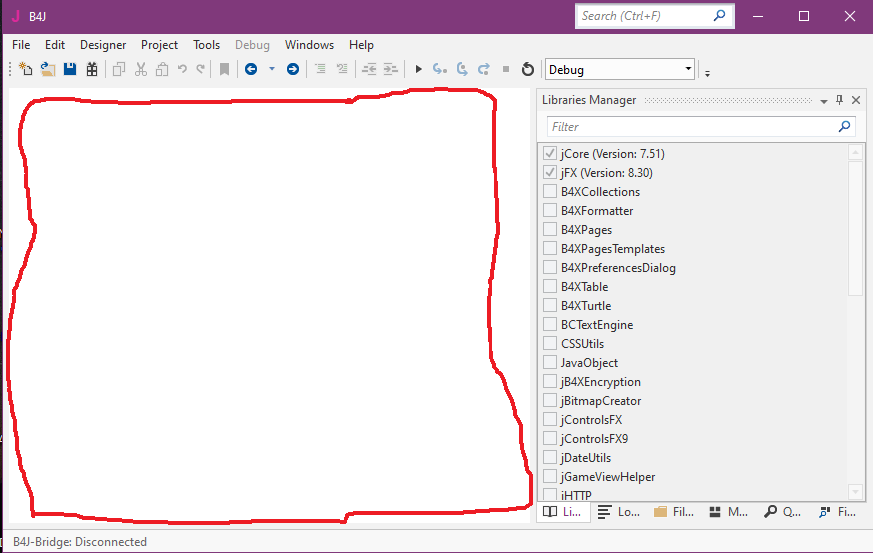This screenshot has width=873, height=553.
Task: Tick the B4XTurtle library checkbox
Action: pos(550,305)
